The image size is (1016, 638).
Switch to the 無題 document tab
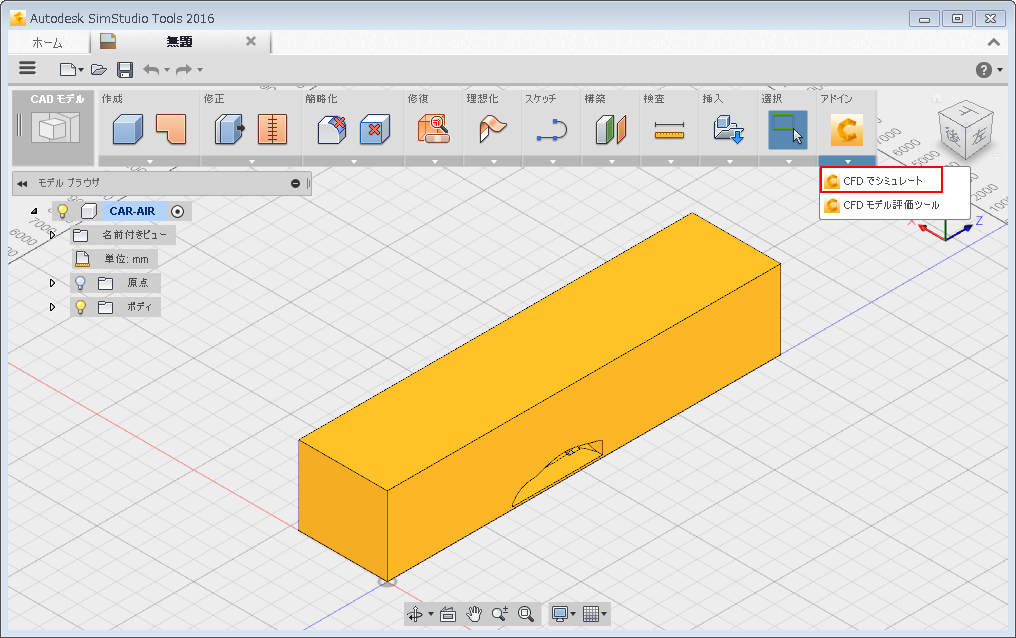pyautogui.click(x=179, y=41)
